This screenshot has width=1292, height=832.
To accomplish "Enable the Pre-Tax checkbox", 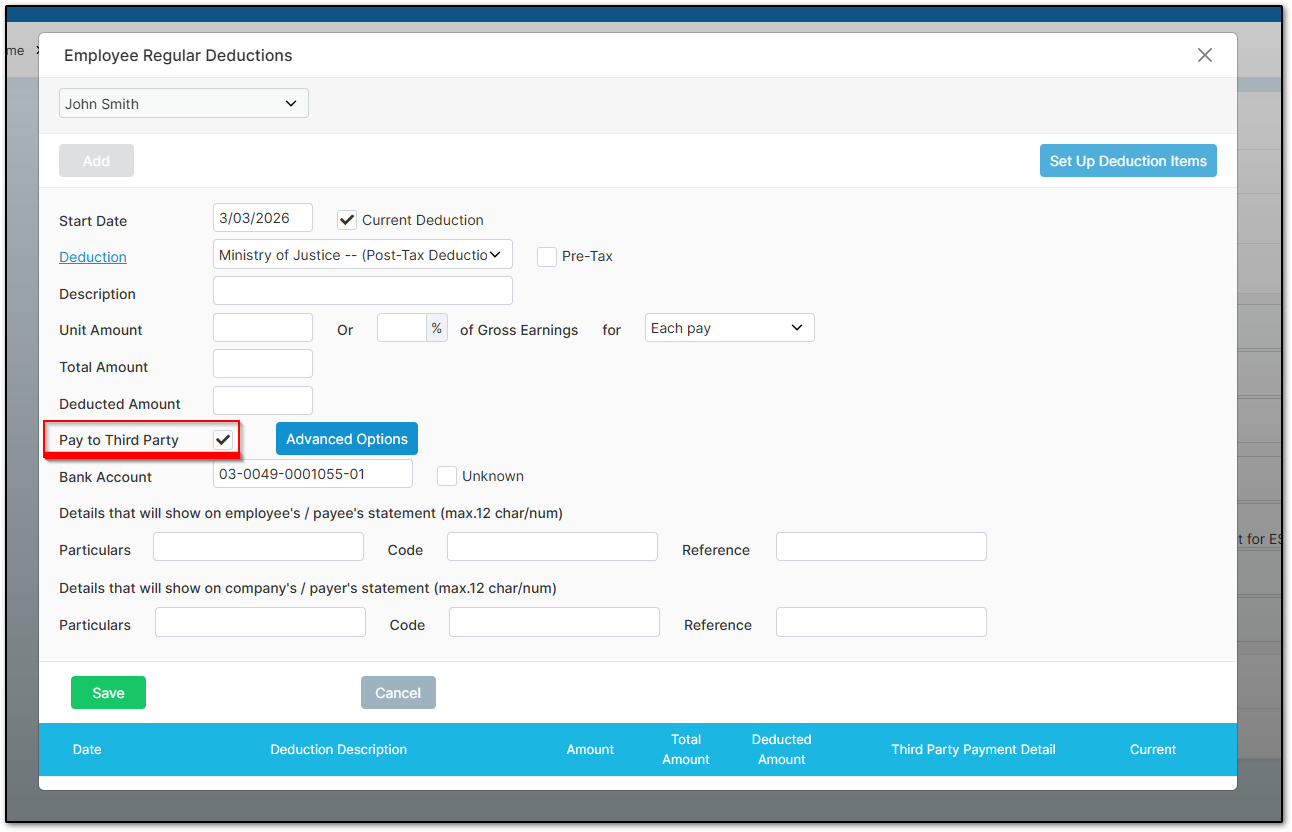I will [x=547, y=256].
